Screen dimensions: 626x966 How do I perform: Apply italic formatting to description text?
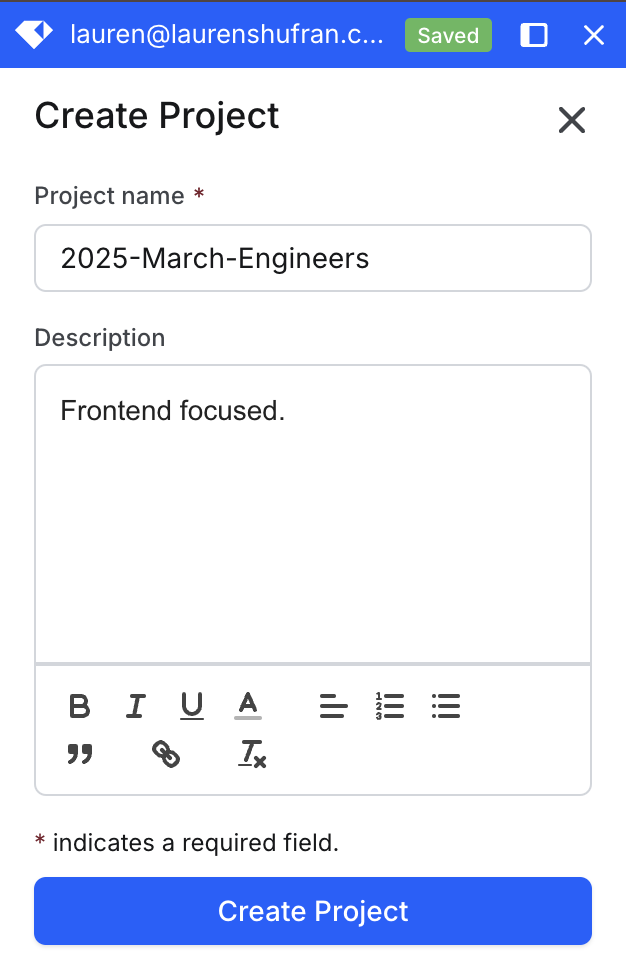tap(136, 706)
